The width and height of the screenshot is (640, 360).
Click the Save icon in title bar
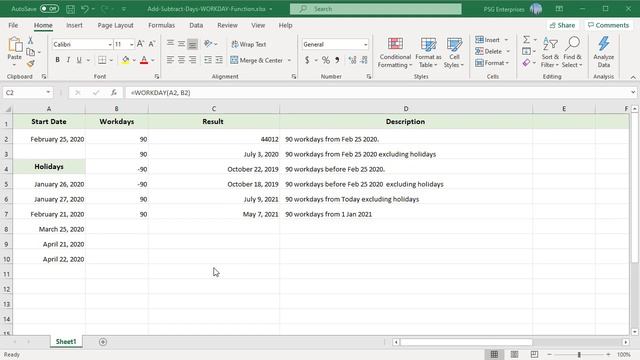pos(70,9)
